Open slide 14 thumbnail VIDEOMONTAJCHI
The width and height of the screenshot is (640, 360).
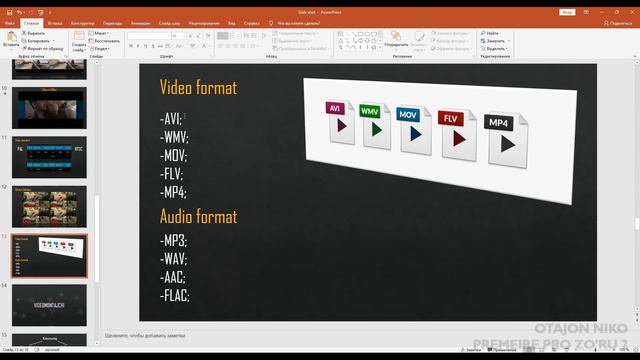click(x=49, y=305)
